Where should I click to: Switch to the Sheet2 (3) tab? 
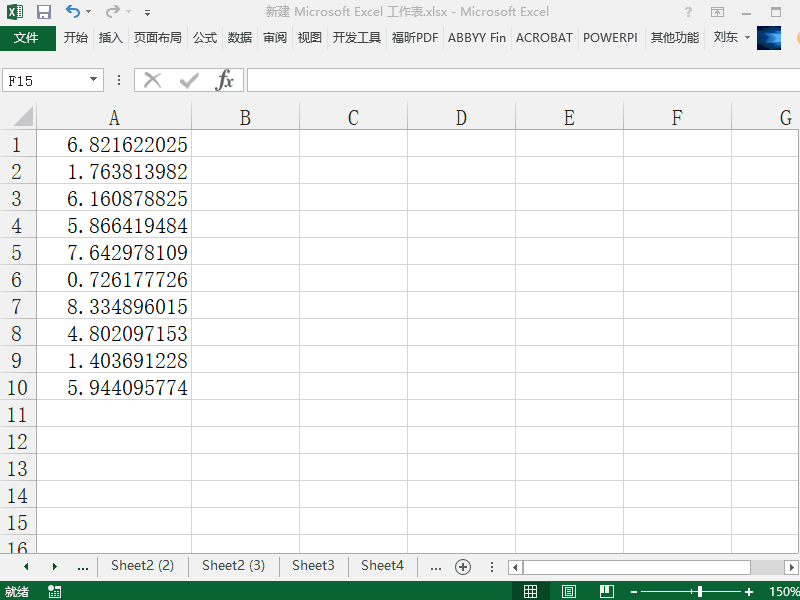pos(233,565)
